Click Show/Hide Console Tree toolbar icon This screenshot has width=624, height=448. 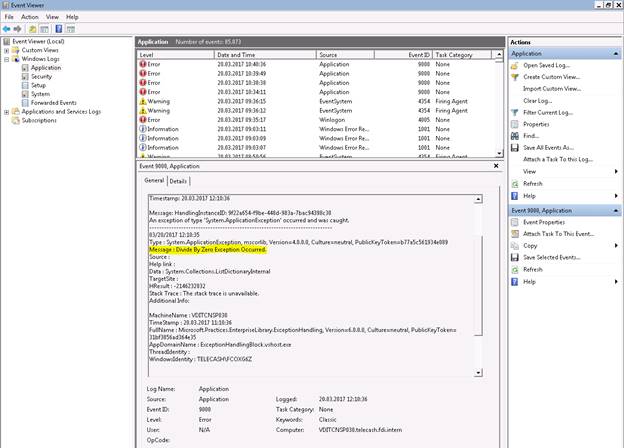(44, 29)
